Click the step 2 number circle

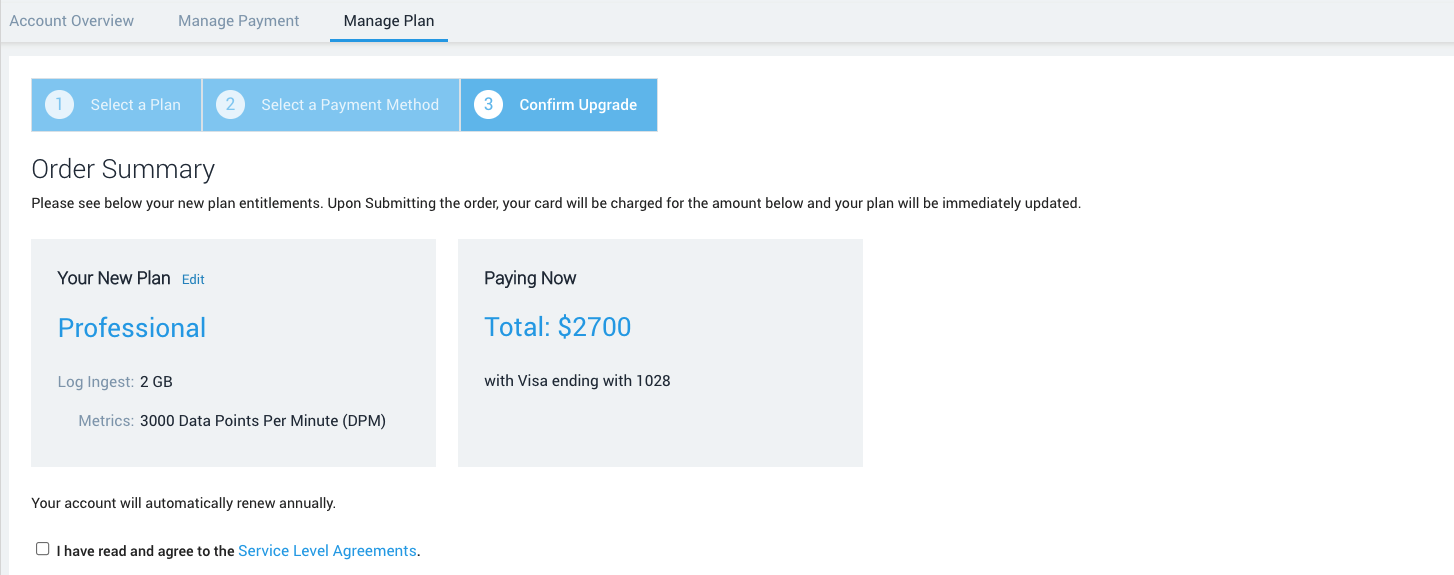tap(230, 105)
